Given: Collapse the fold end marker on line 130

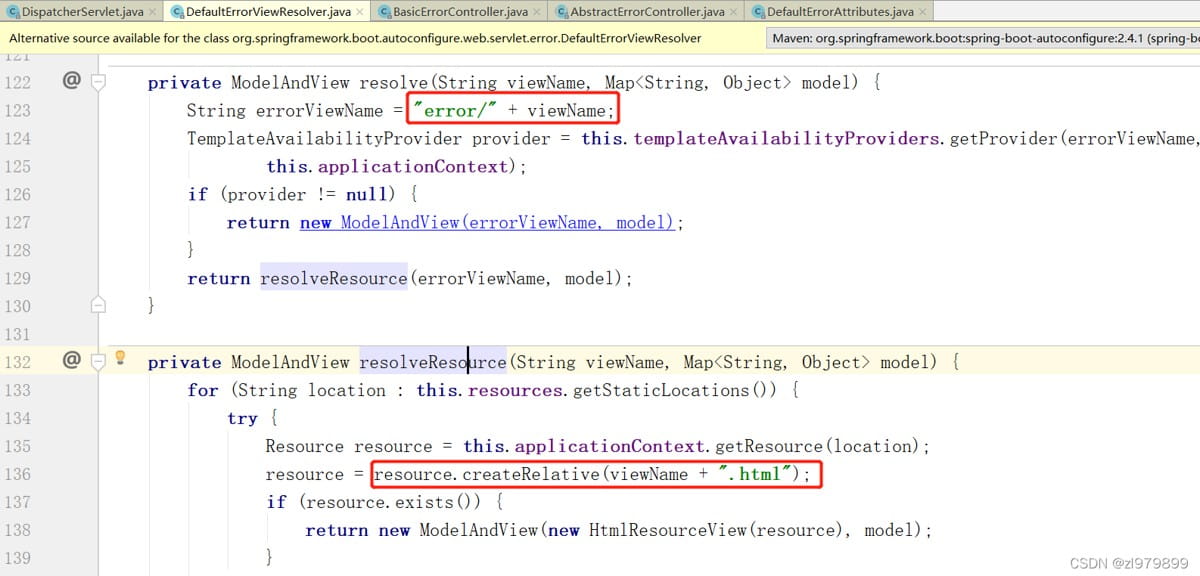Looking at the screenshot, I should 98,303.
